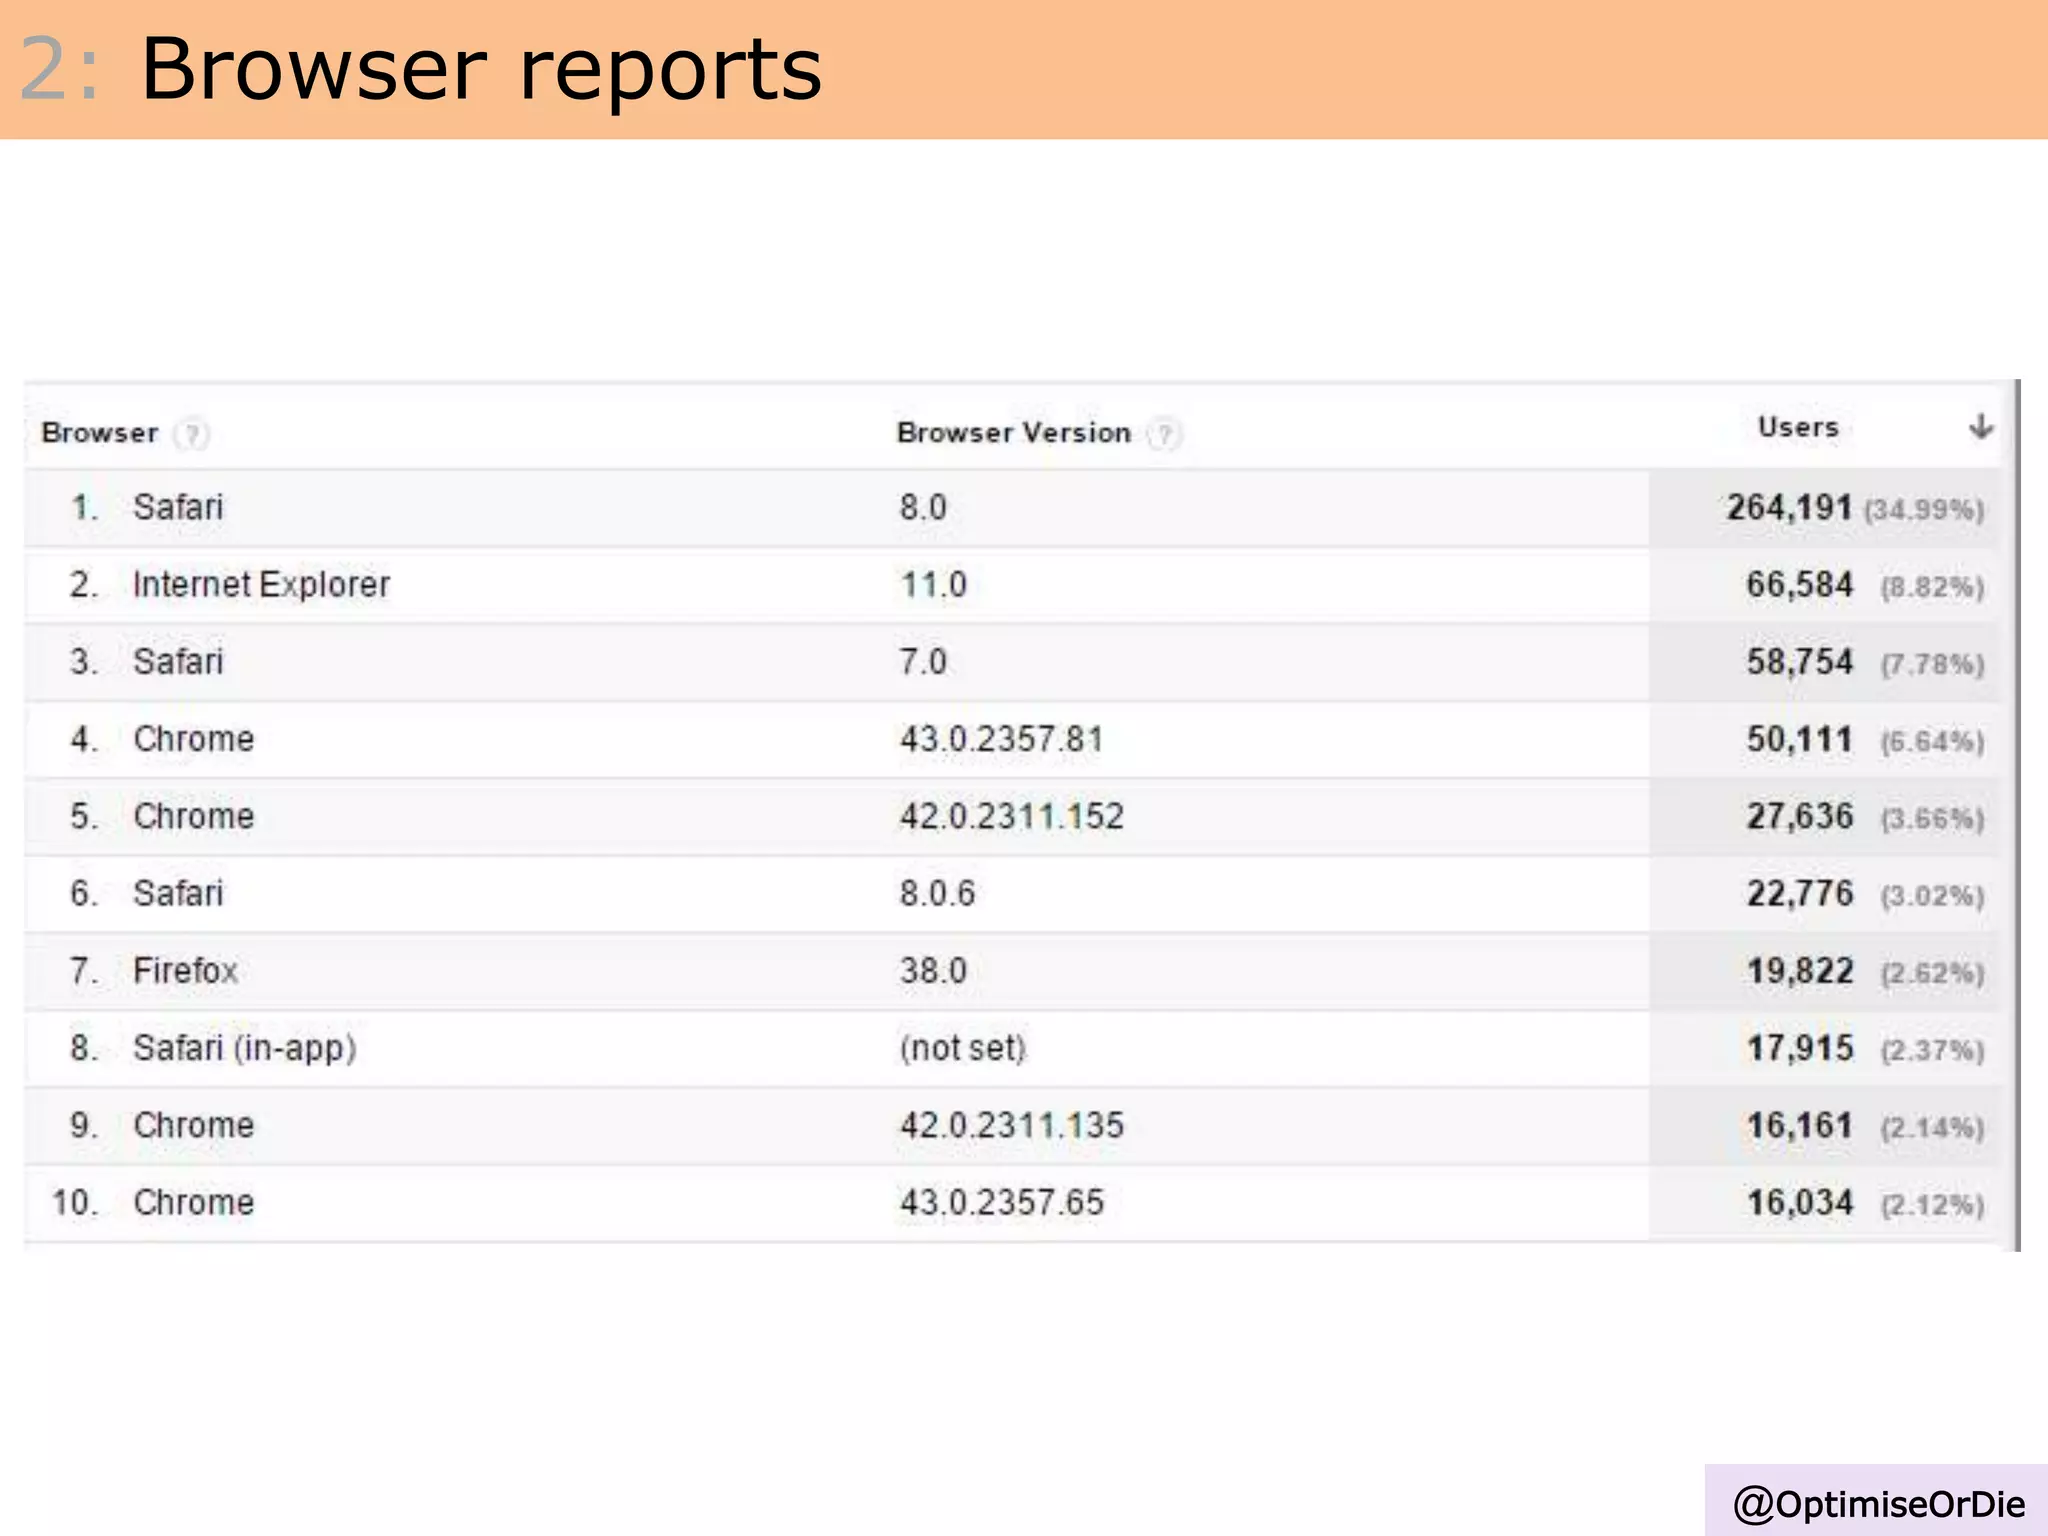Open the Firefox browser link
The image size is (2048, 1536).
point(186,970)
